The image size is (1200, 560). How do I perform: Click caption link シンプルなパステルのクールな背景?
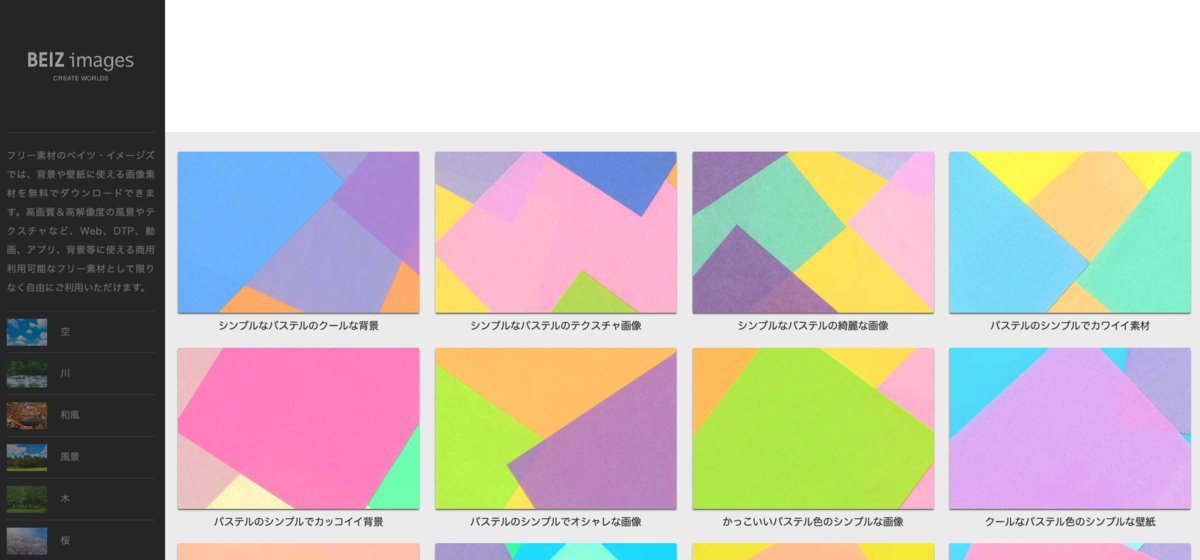[x=299, y=326]
